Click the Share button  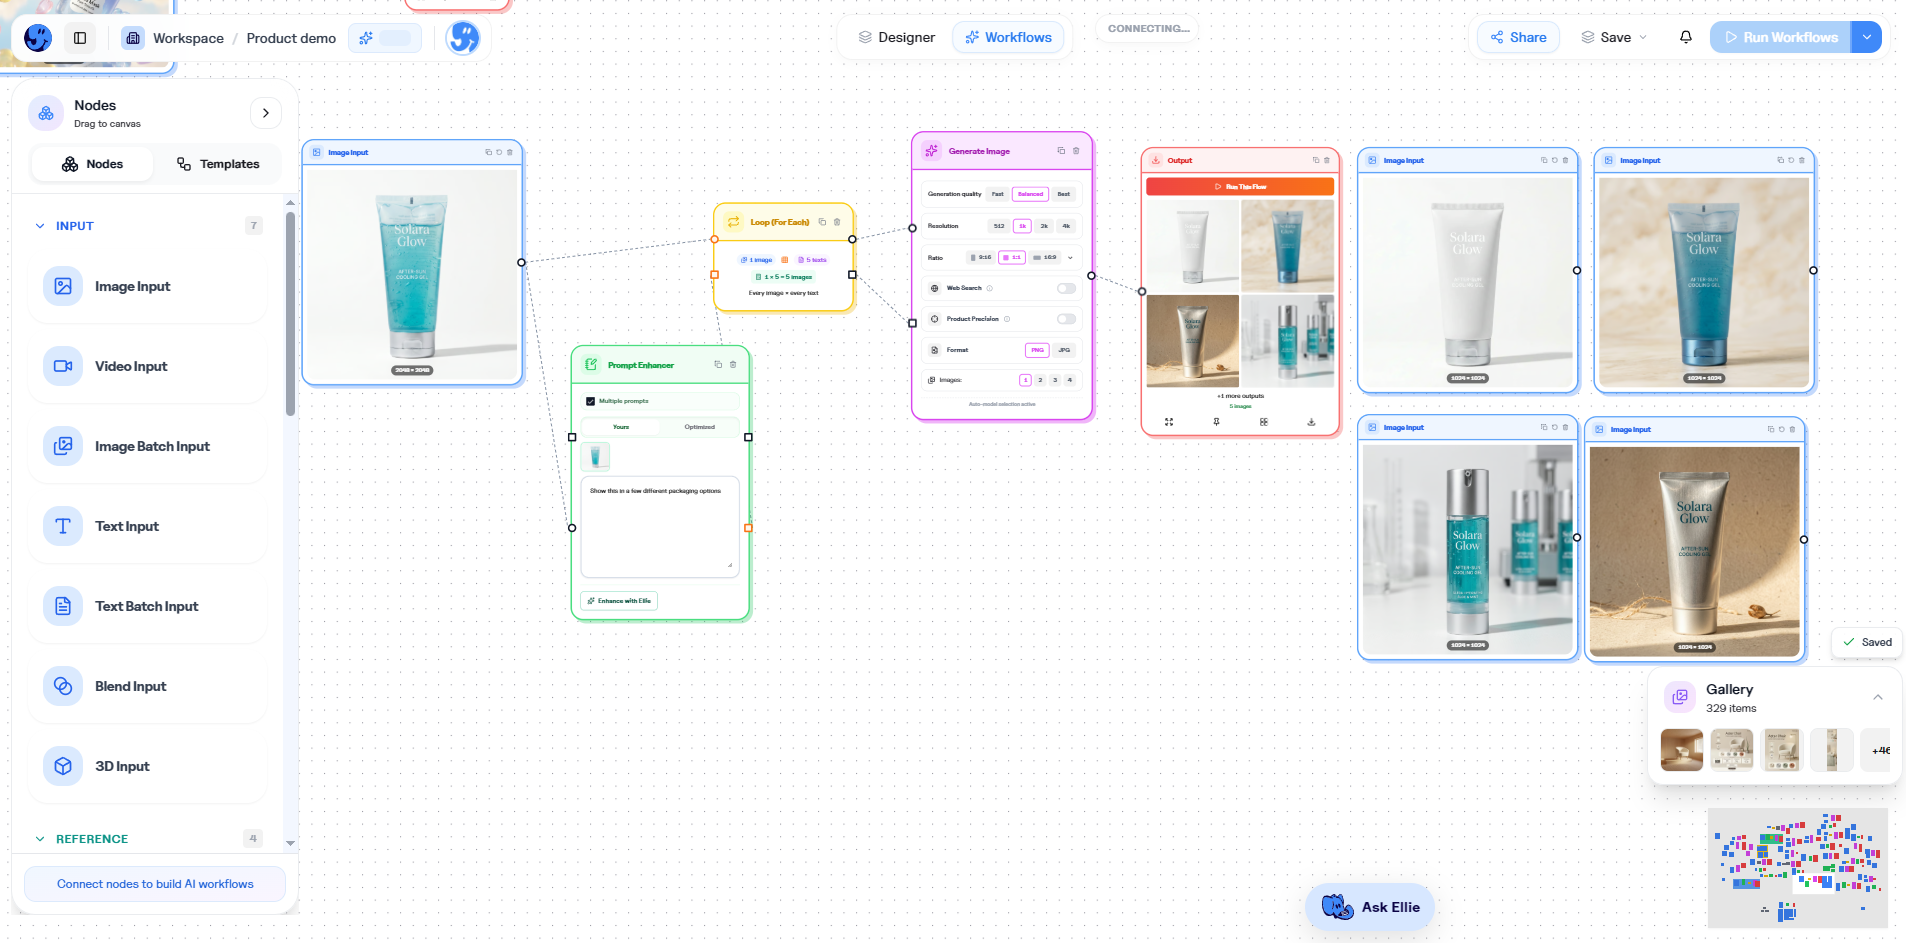point(1518,37)
